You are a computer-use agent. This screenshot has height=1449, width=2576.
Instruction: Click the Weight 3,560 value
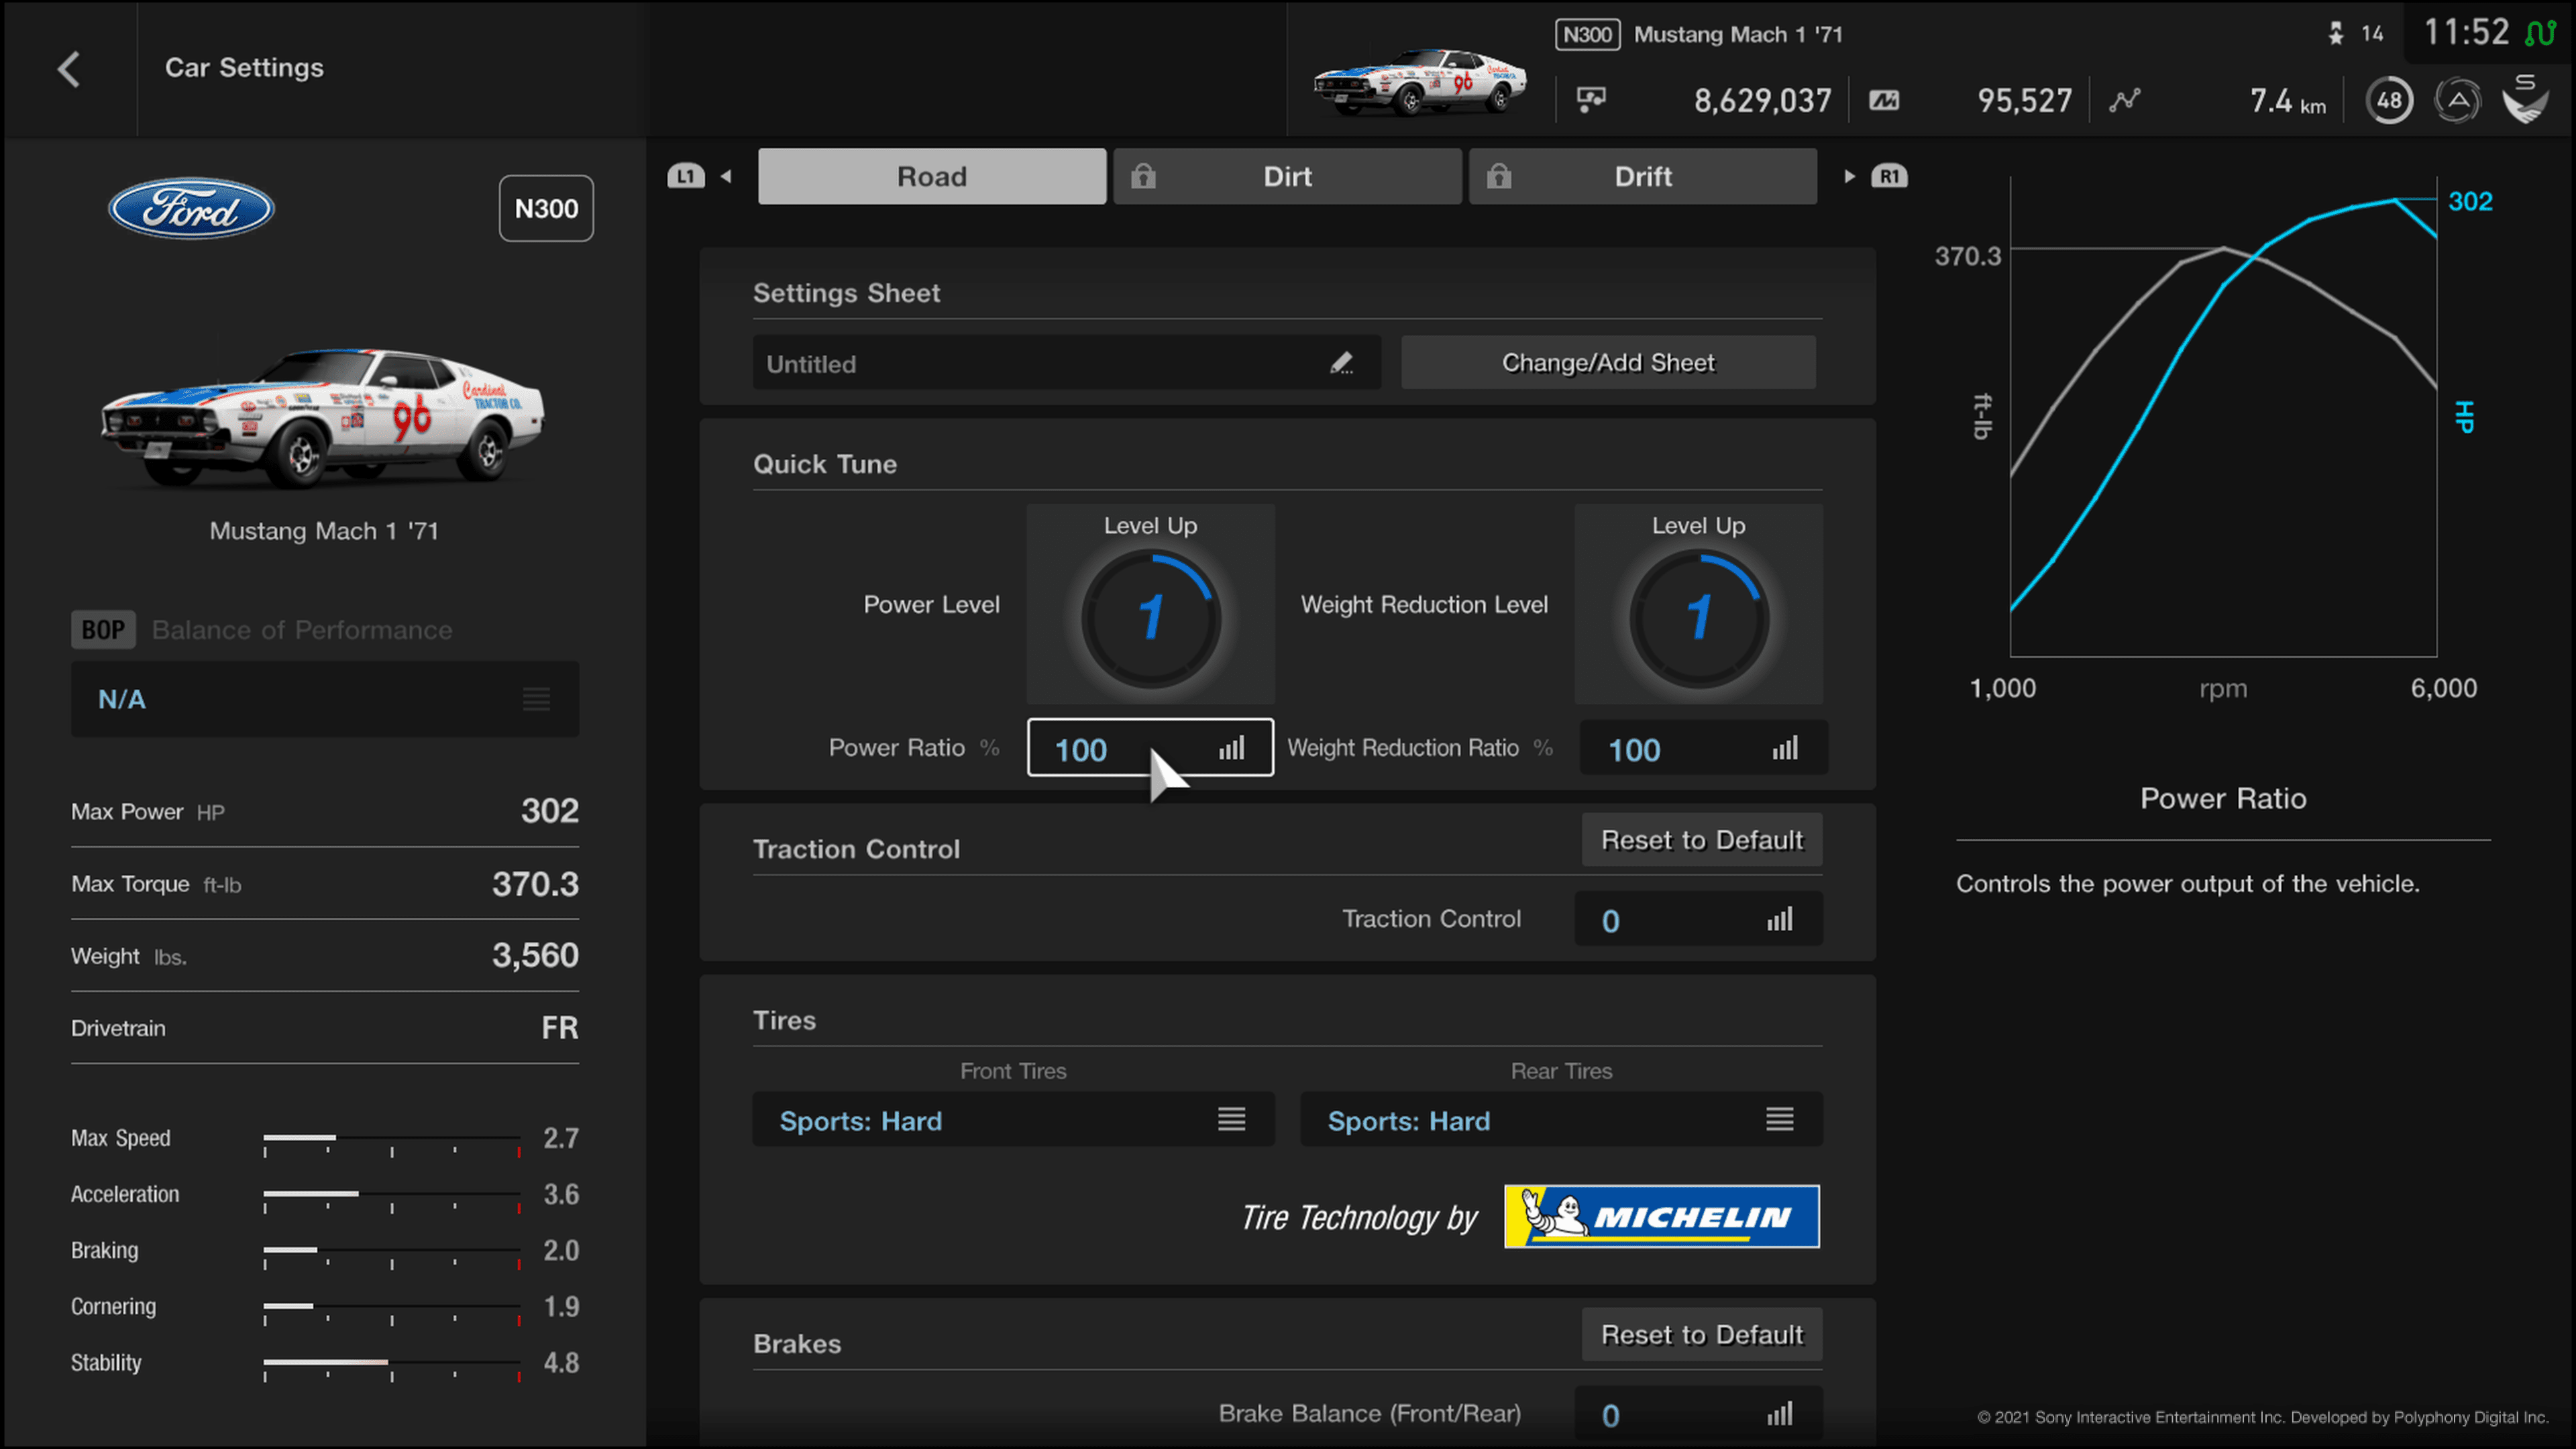535,955
